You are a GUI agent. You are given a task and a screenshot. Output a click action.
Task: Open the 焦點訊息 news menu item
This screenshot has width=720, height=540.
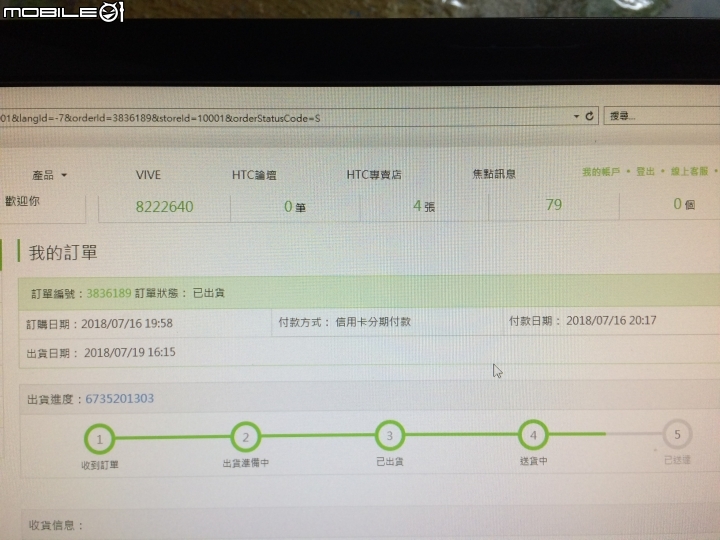[x=494, y=174]
